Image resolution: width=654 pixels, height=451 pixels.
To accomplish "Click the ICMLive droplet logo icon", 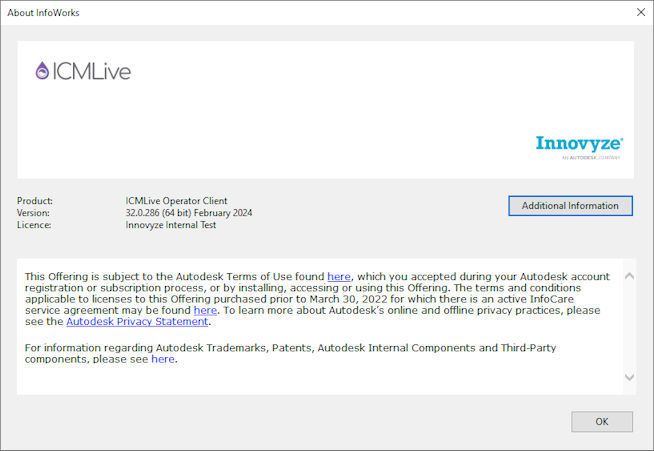I will click(x=42, y=71).
